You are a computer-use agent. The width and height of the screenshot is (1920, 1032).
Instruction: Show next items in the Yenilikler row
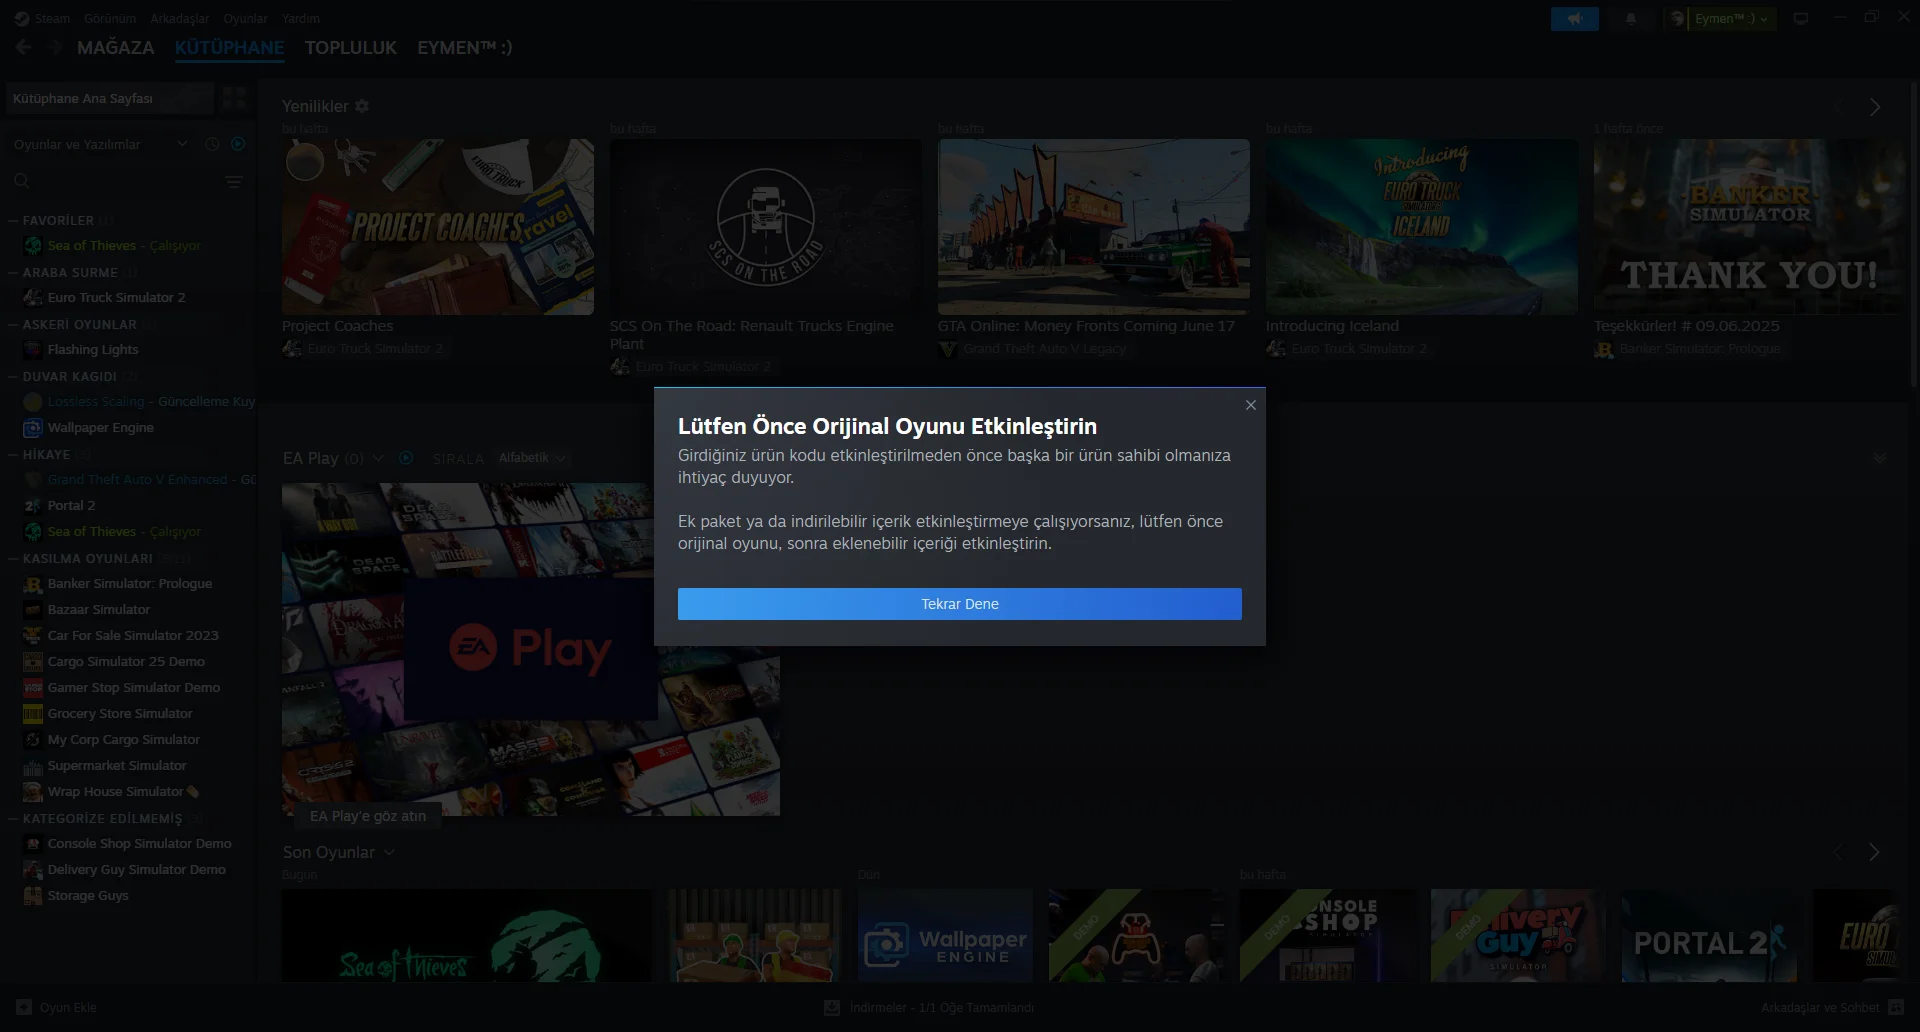1875,107
